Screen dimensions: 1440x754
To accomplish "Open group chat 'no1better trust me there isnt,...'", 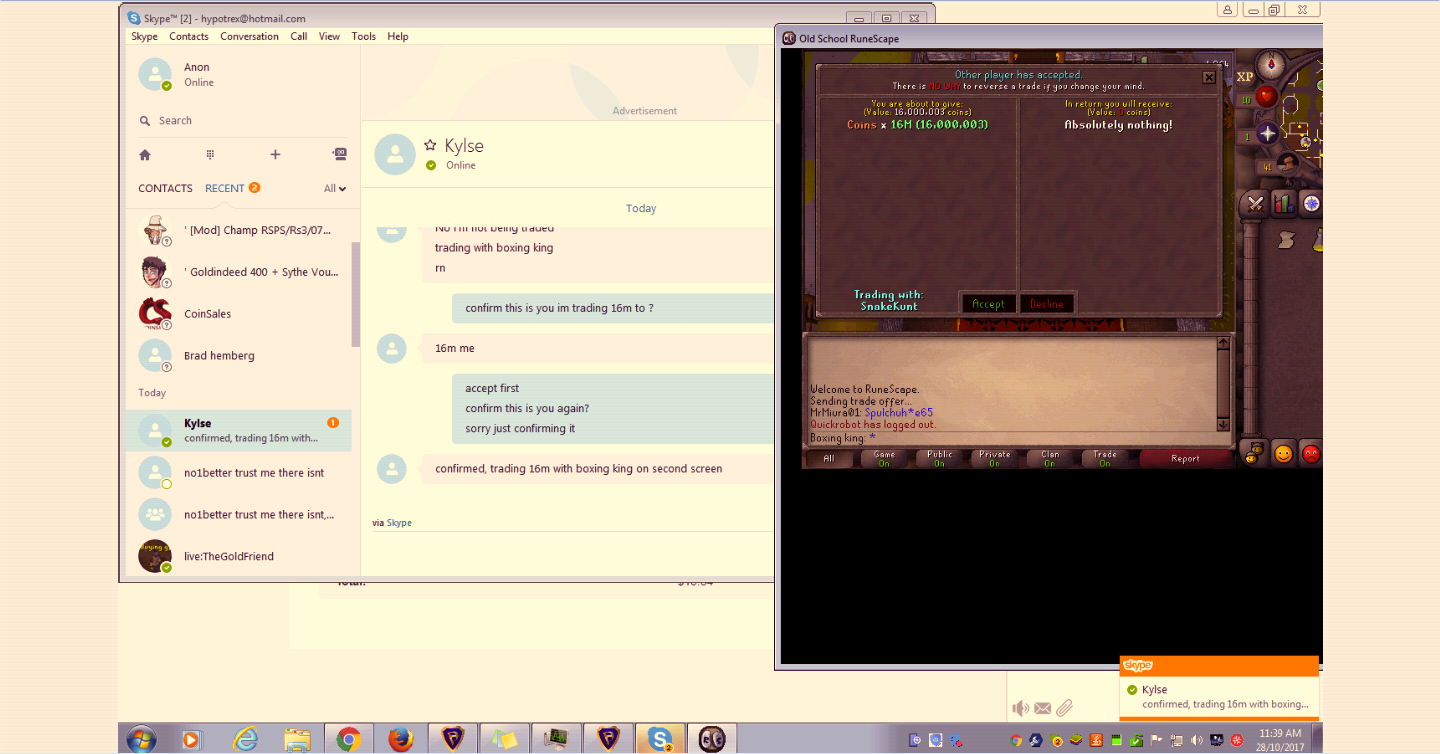I will point(238,514).
